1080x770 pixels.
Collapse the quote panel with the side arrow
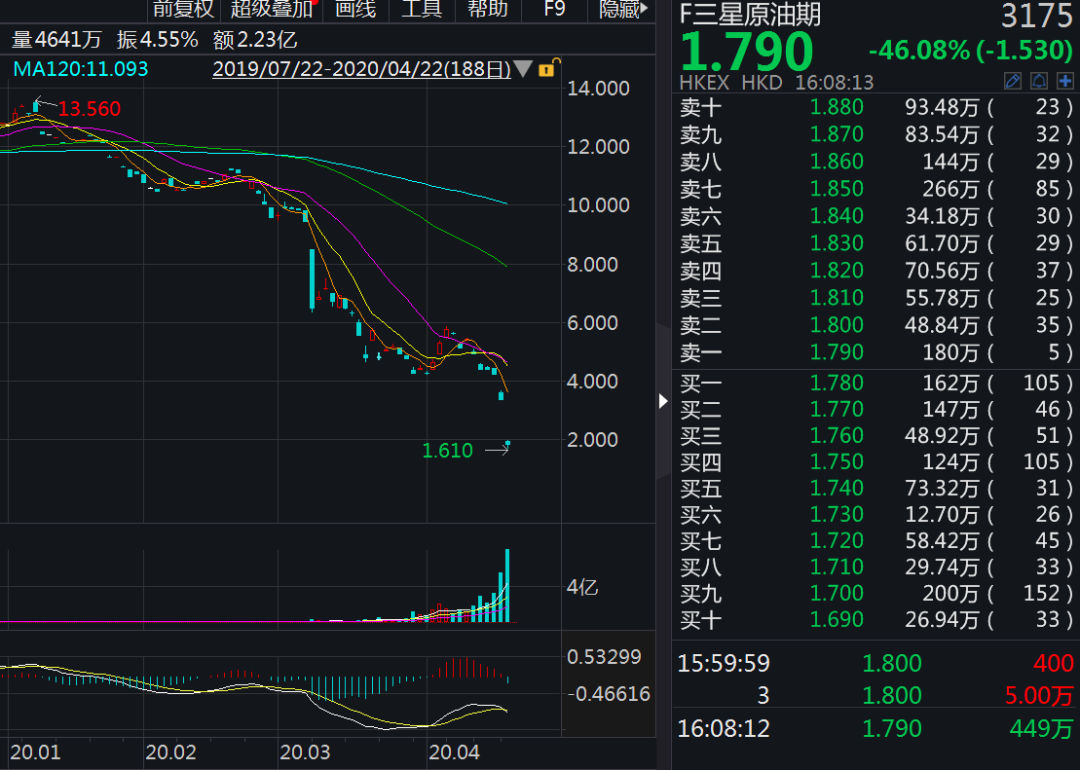(x=663, y=401)
